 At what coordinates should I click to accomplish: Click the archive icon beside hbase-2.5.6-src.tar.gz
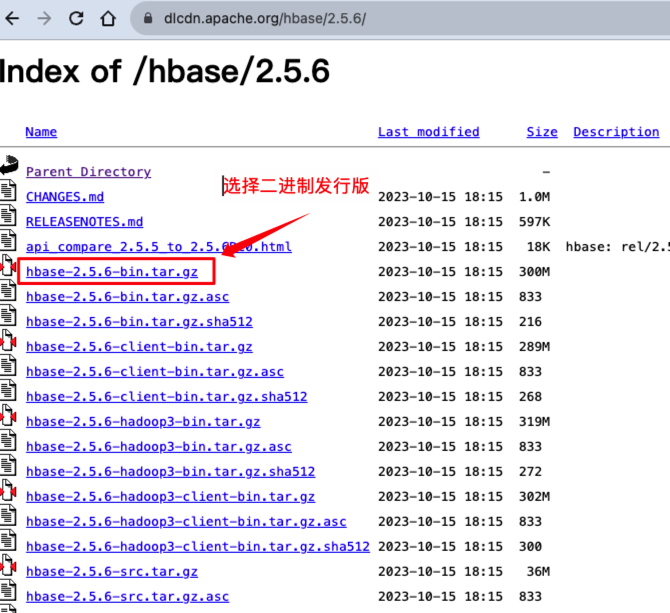tap(8, 565)
